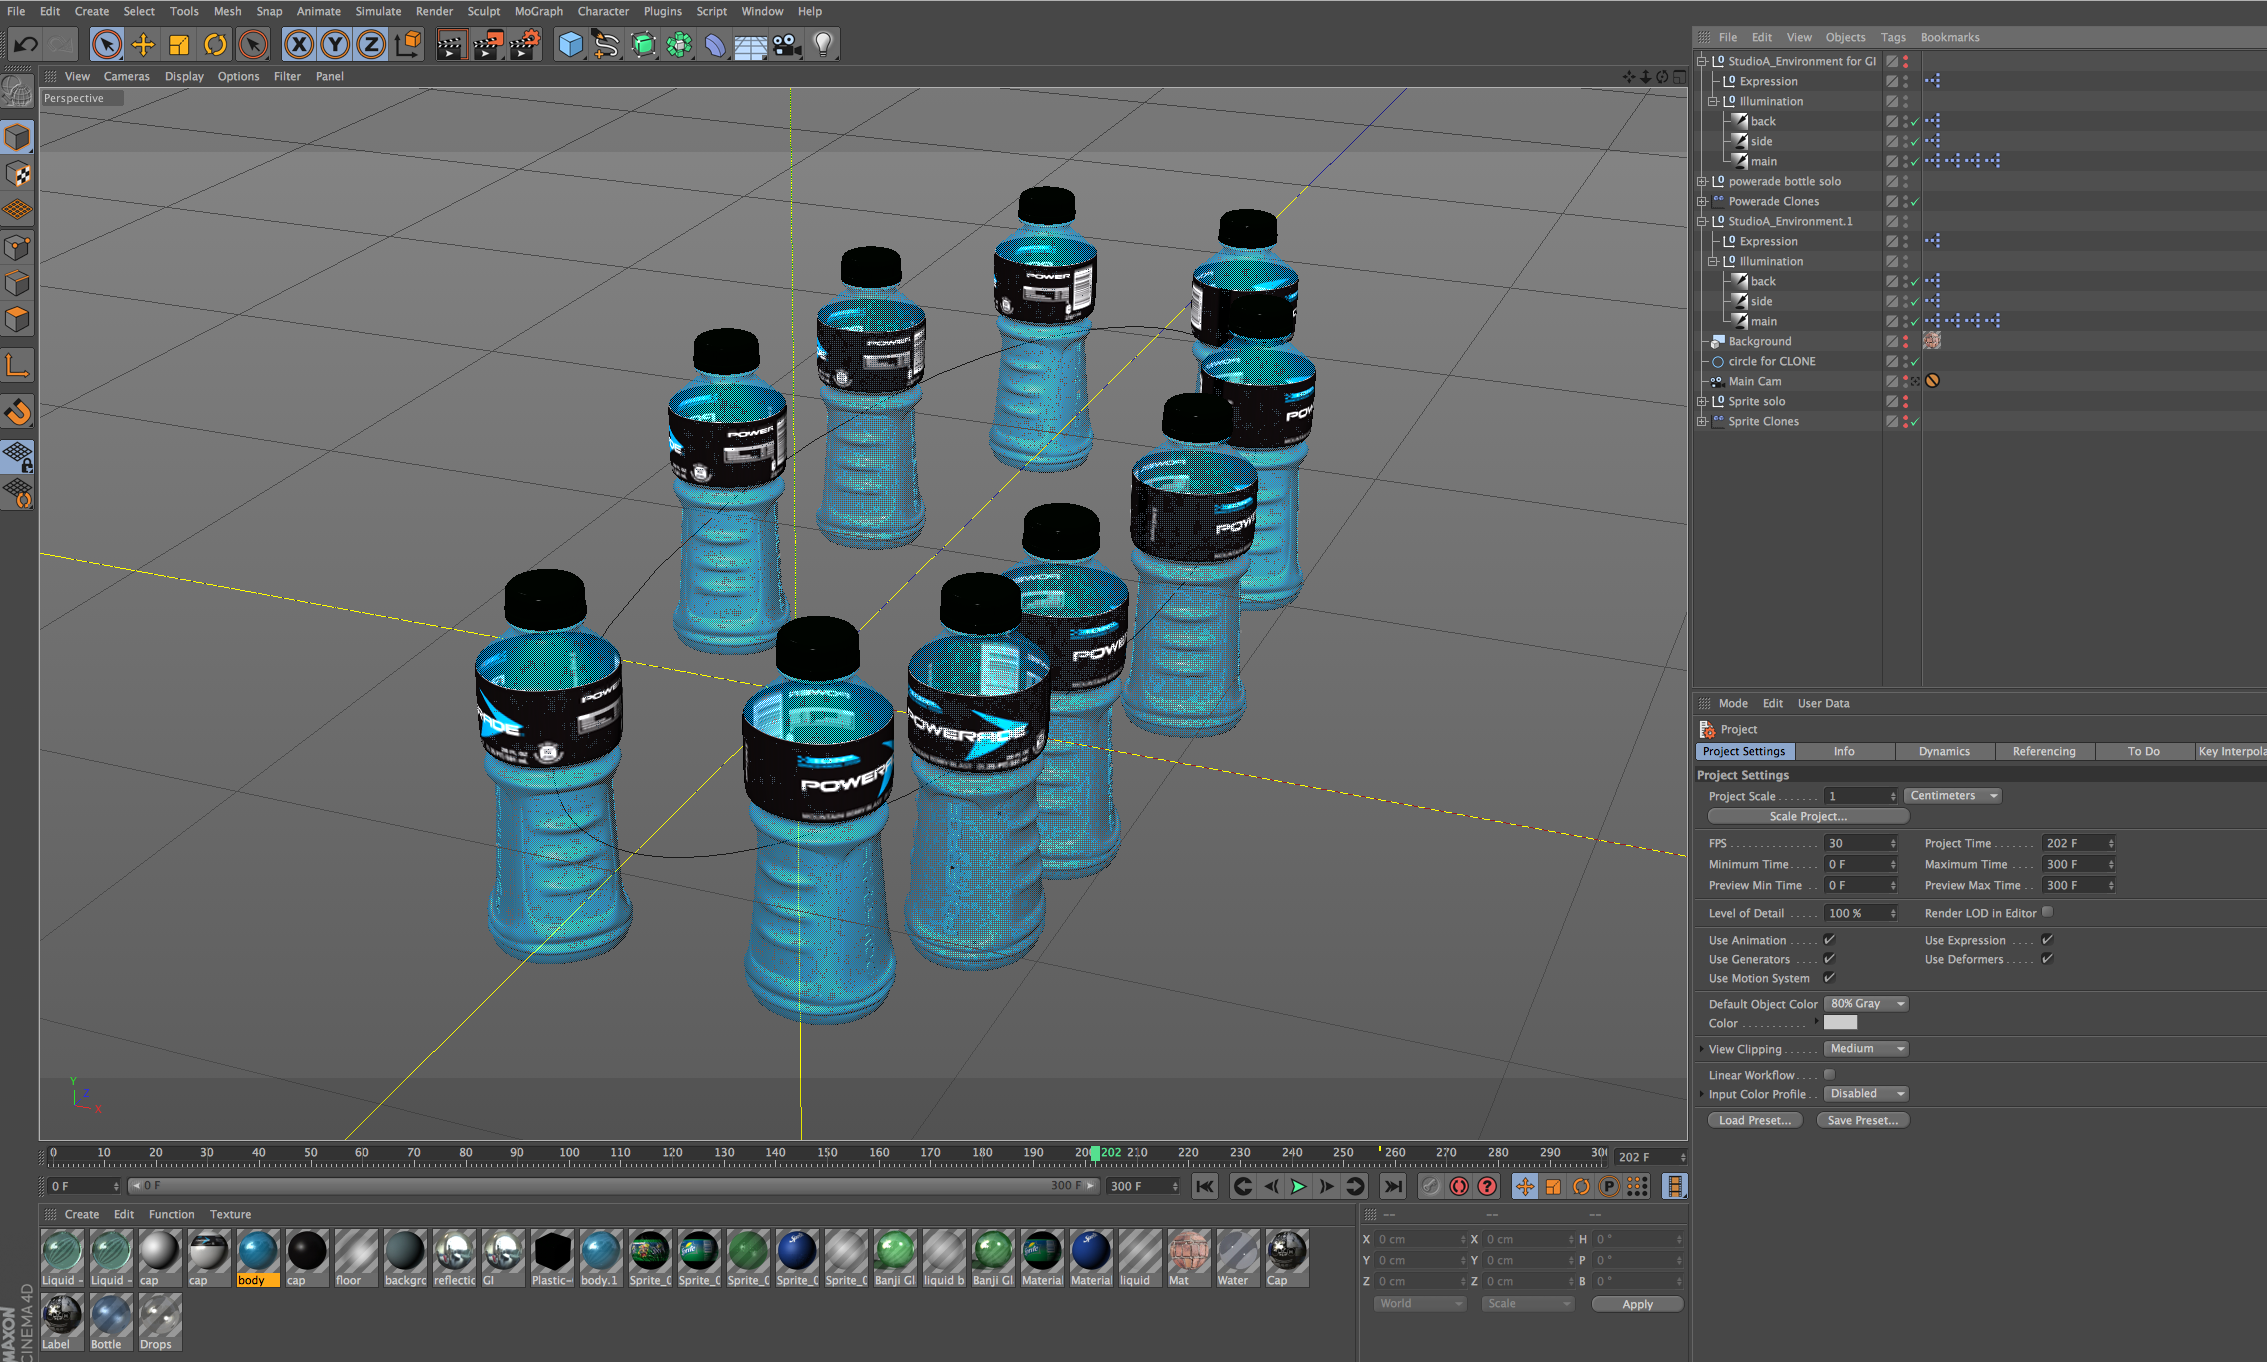Click the Load Preset button
Viewport: 2267px width, 1362px height.
(x=1755, y=1120)
